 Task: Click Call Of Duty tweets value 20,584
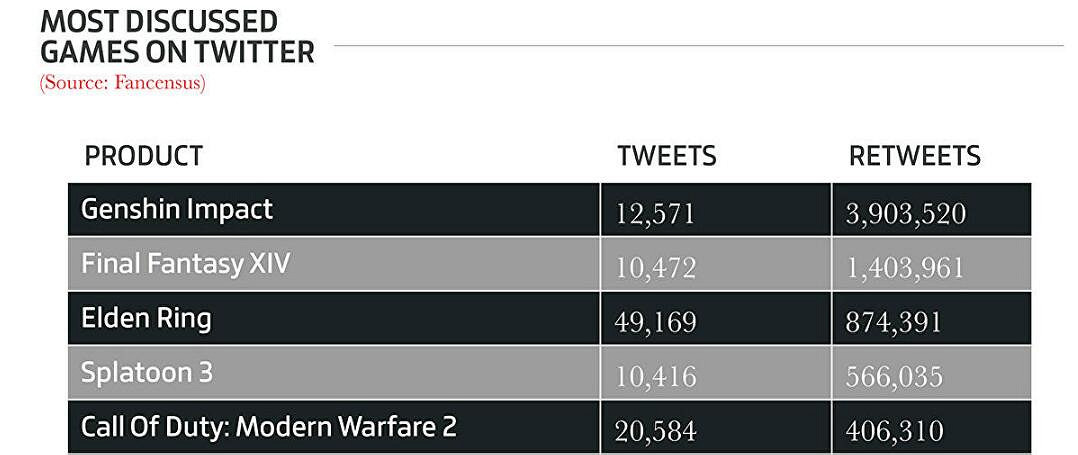(x=656, y=431)
